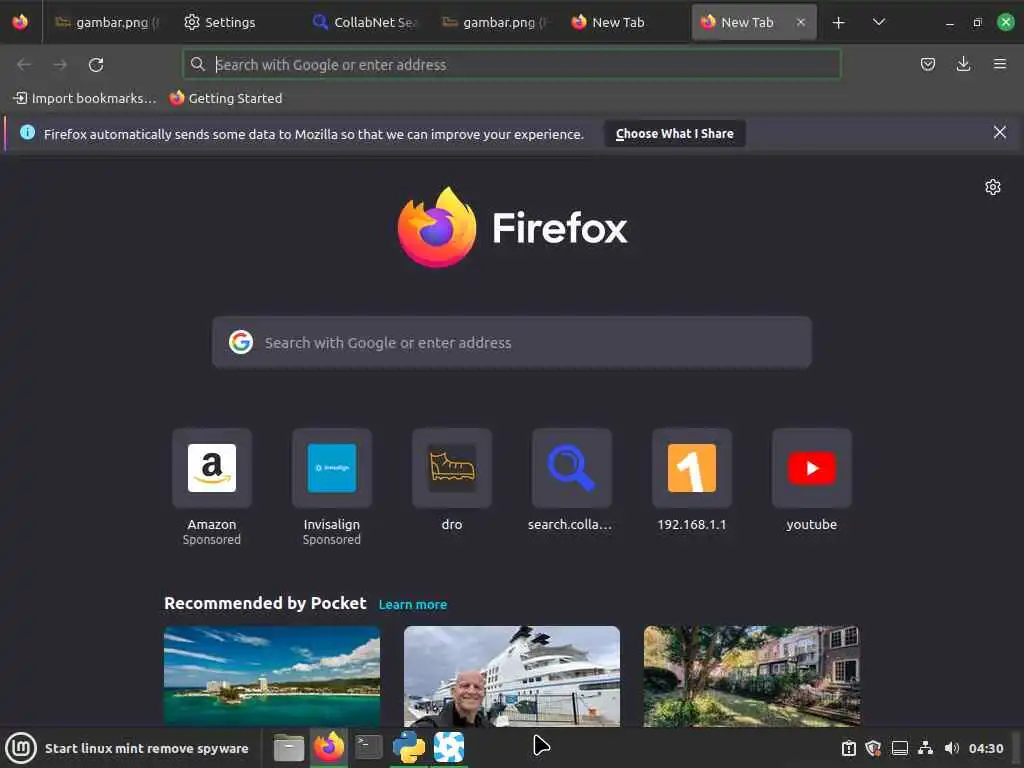
Task: Open the update manager shield icon
Action: [873, 748]
